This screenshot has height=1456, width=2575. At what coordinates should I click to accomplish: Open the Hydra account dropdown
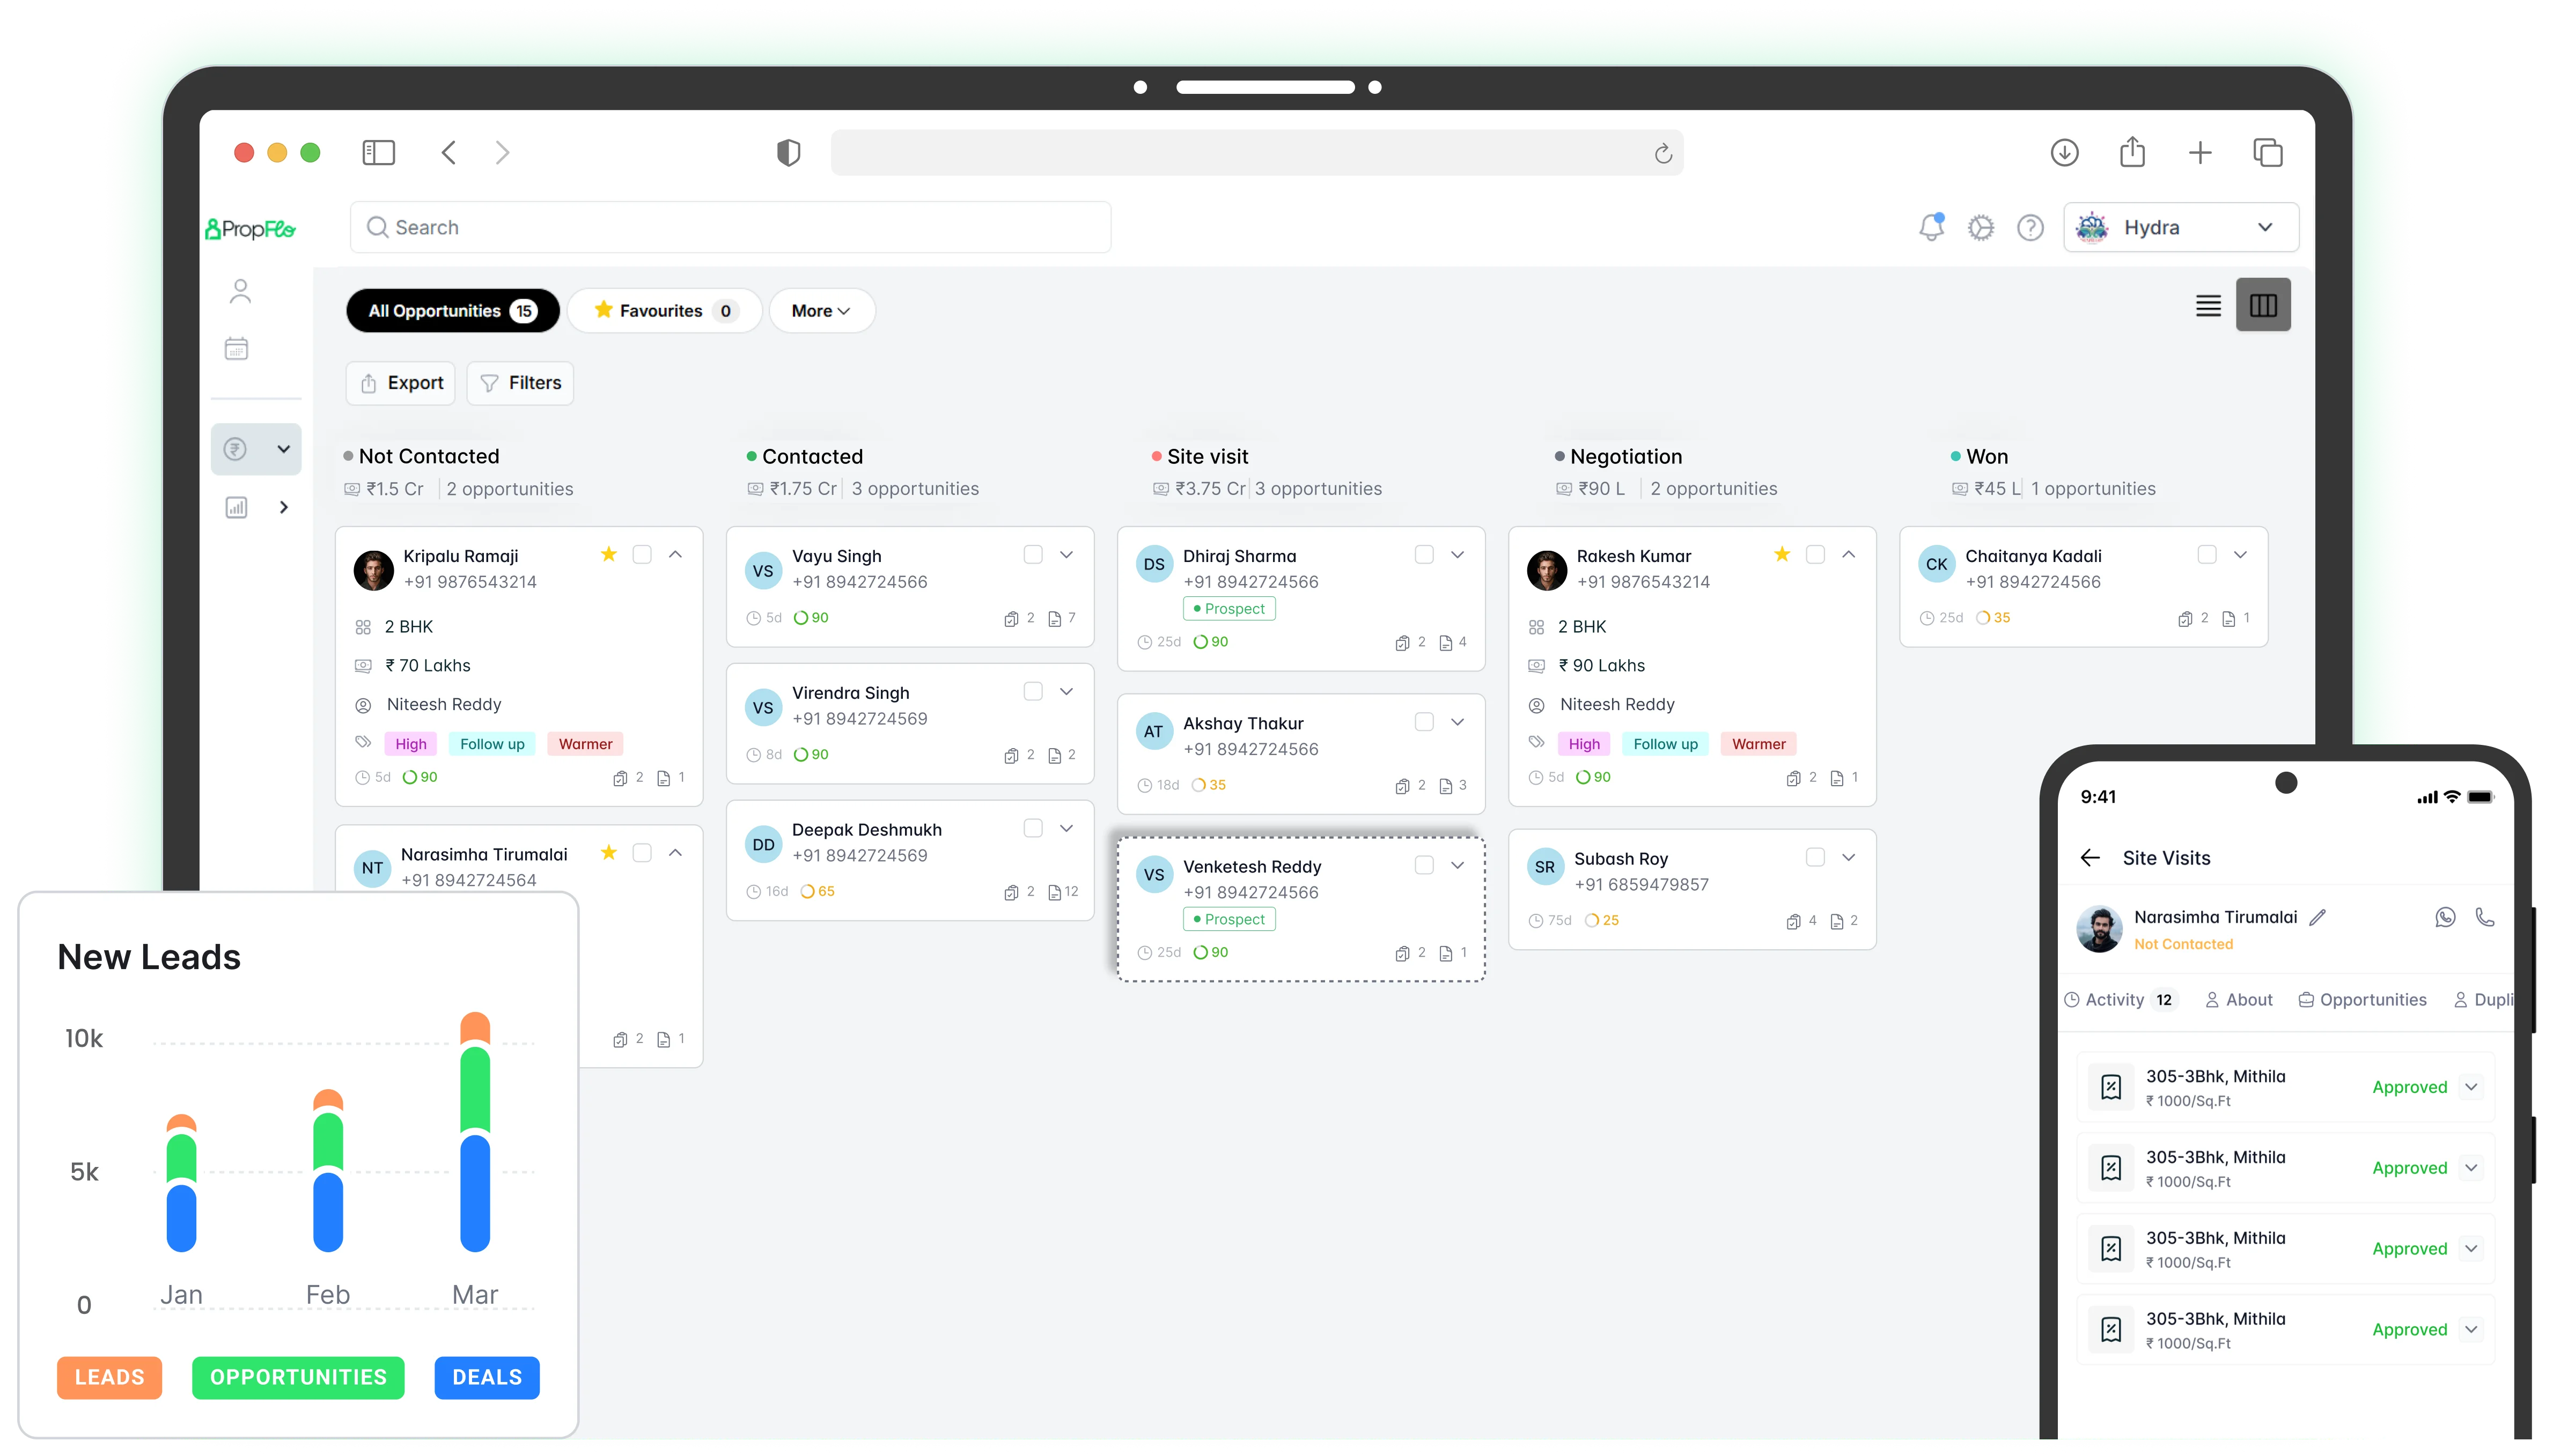pyautogui.click(x=2180, y=228)
